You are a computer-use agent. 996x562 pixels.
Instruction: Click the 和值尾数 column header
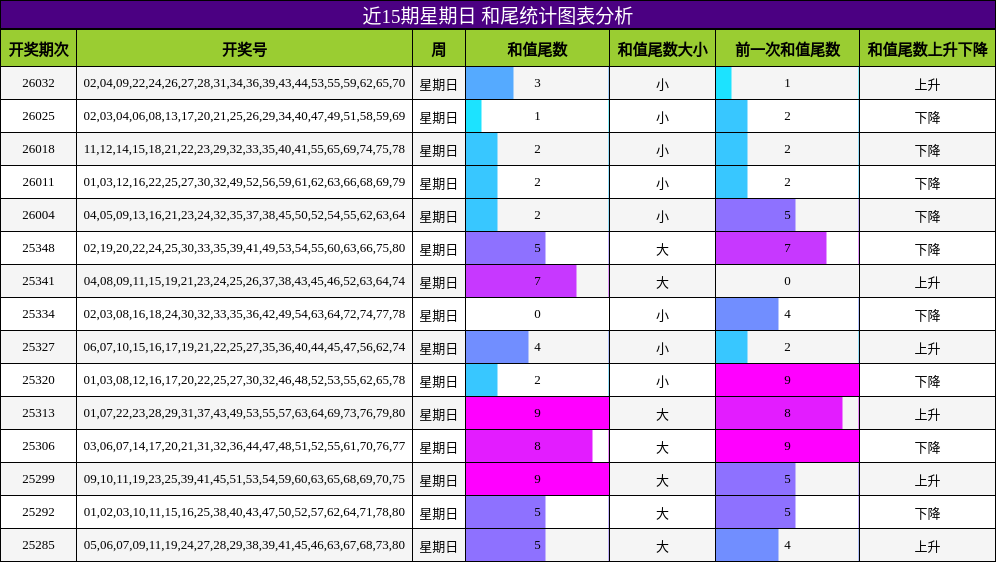click(537, 49)
